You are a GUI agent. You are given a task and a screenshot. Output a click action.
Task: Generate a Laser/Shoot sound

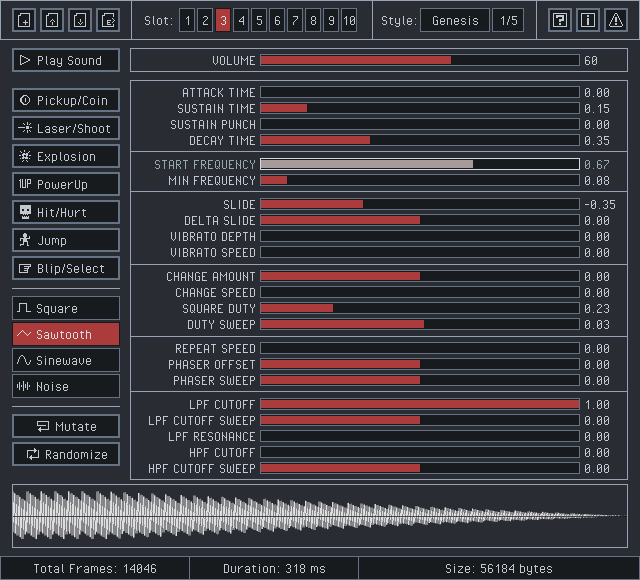(66, 128)
